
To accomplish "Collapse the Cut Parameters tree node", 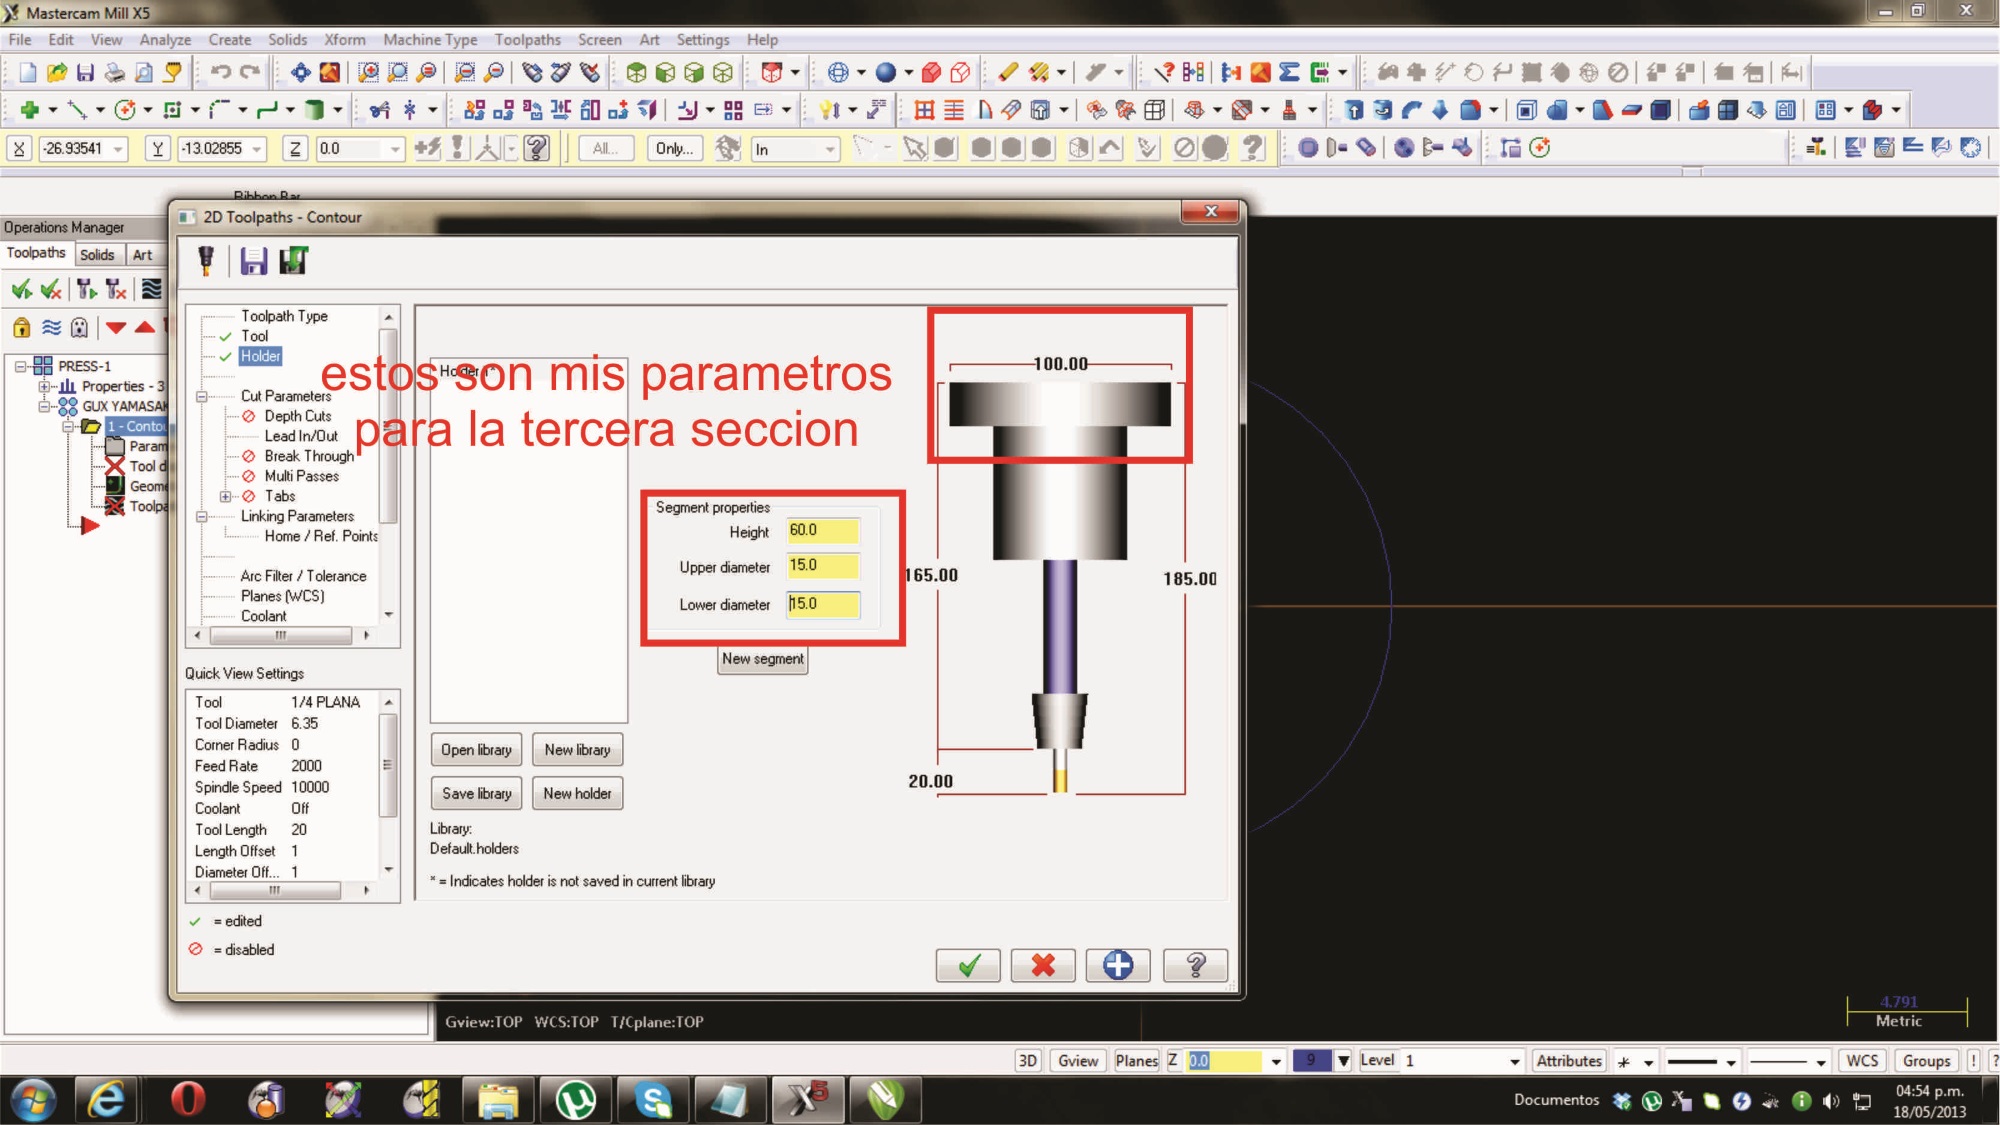I will pos(202,396).
